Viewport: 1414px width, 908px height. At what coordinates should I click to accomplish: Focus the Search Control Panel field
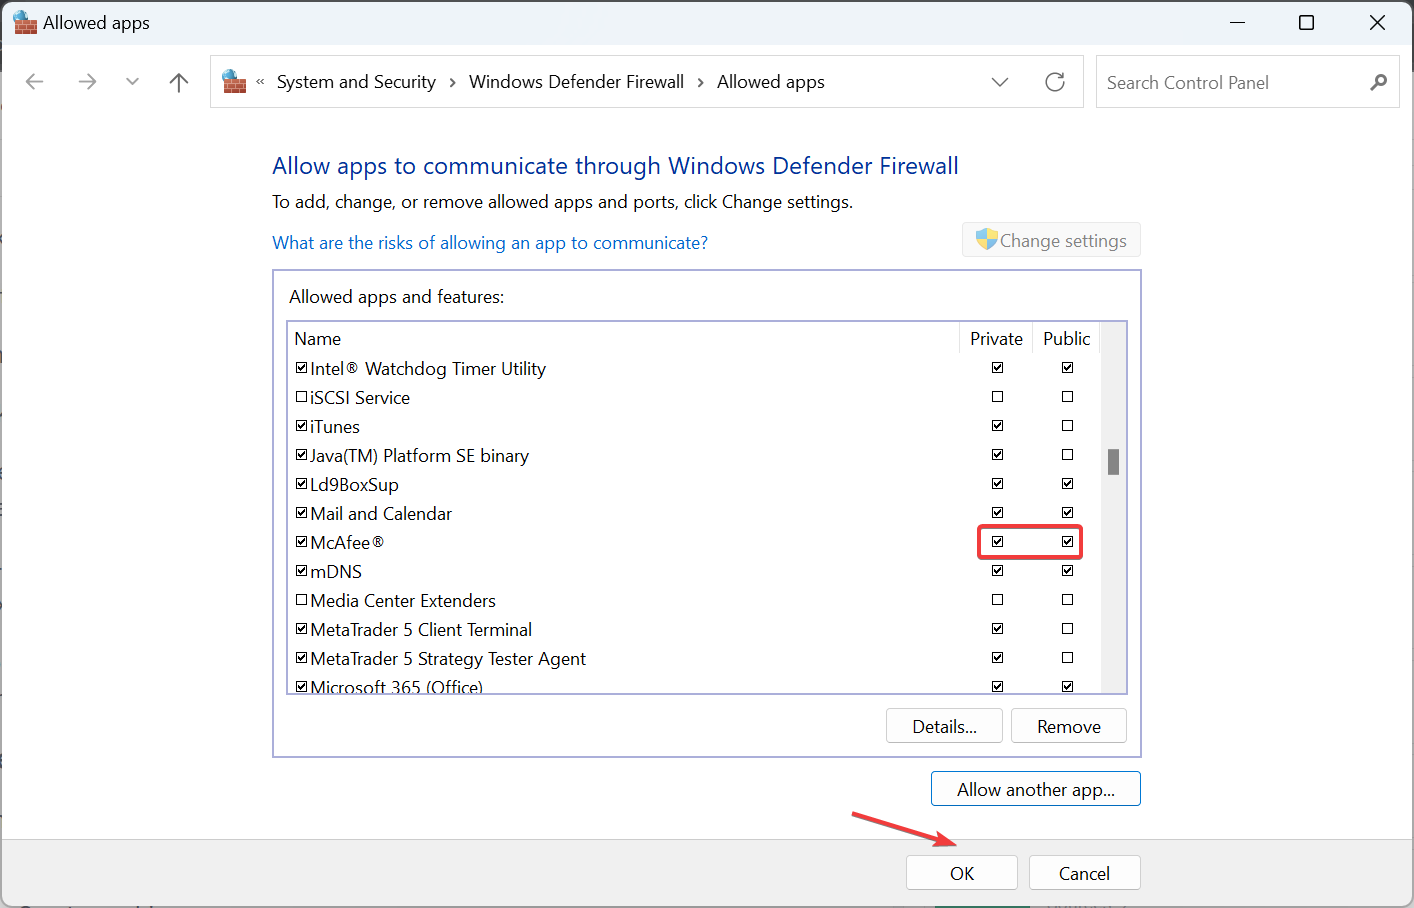tap(1230, 83)
